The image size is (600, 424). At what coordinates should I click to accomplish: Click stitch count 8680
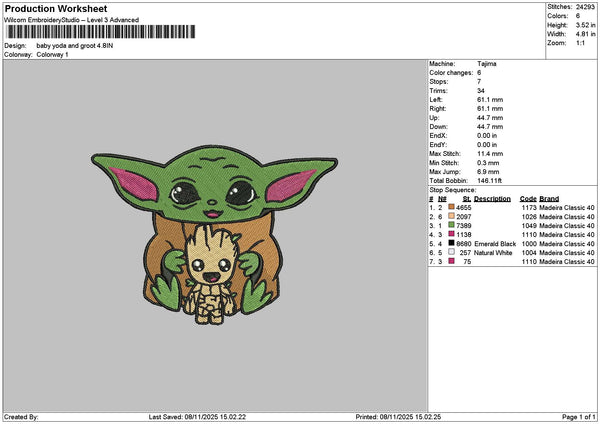464,244
